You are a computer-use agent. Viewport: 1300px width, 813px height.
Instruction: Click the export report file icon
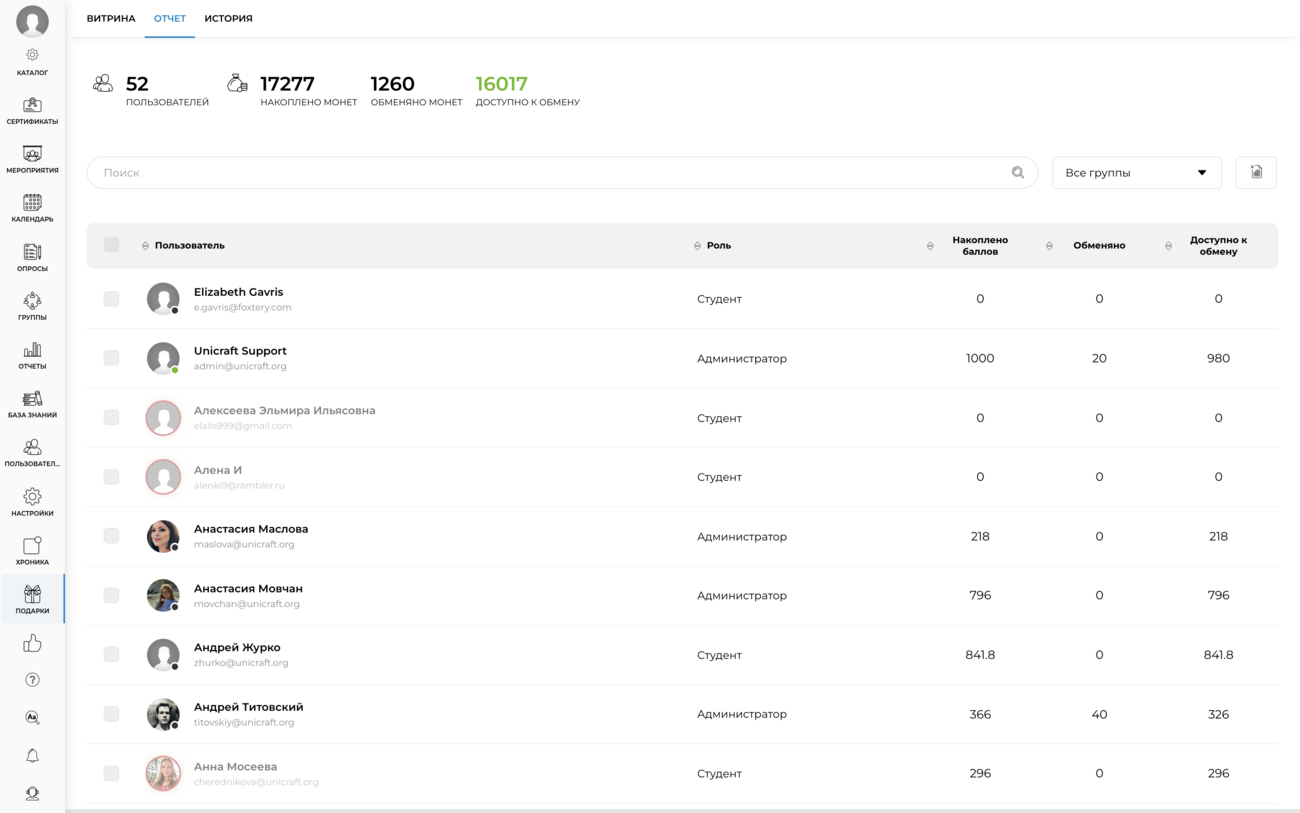(1256, 172)
